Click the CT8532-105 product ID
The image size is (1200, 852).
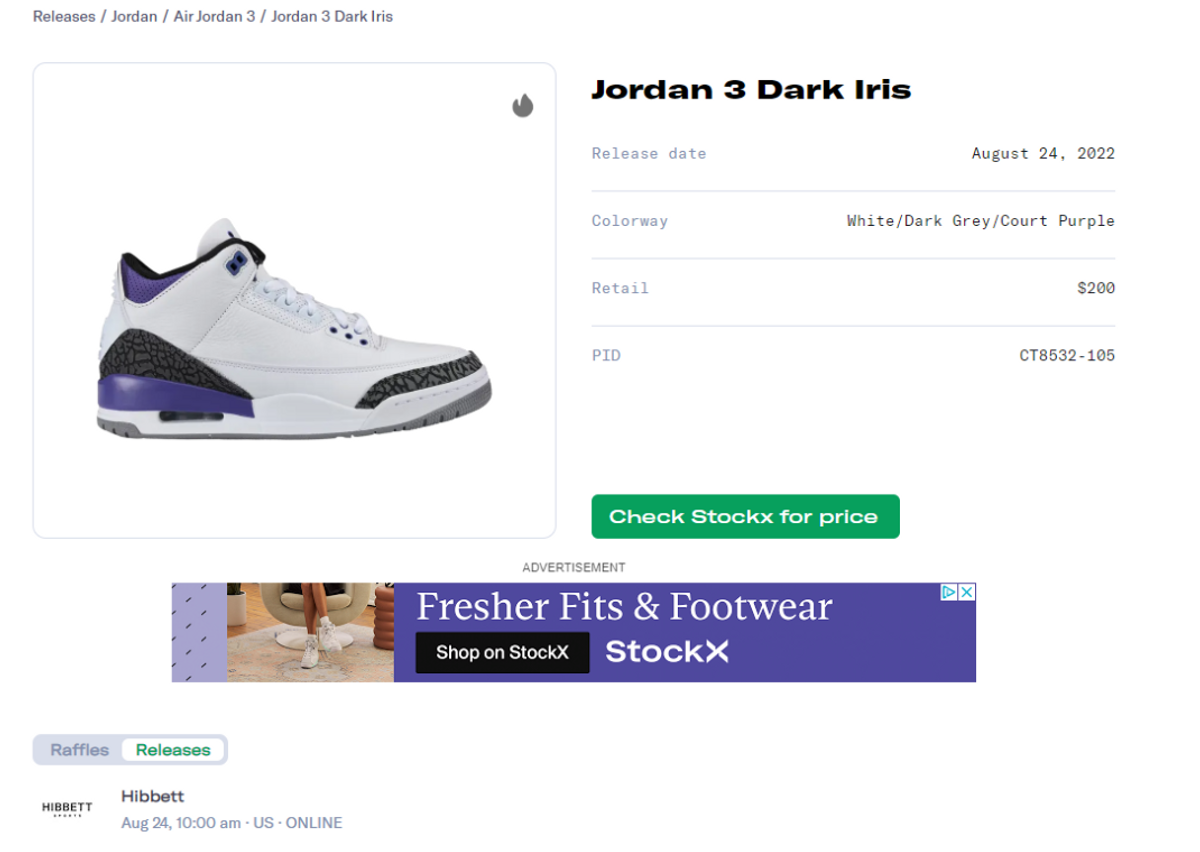[1067, 355]
